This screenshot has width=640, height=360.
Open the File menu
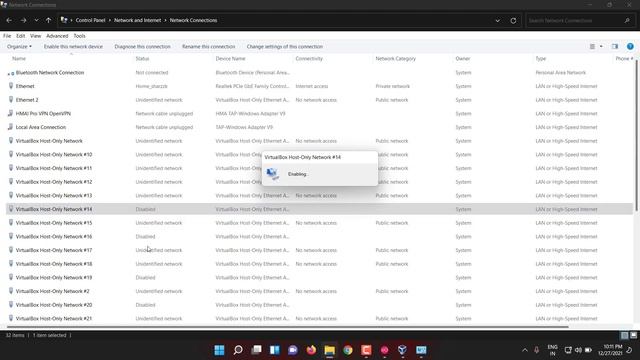(7, 36)
